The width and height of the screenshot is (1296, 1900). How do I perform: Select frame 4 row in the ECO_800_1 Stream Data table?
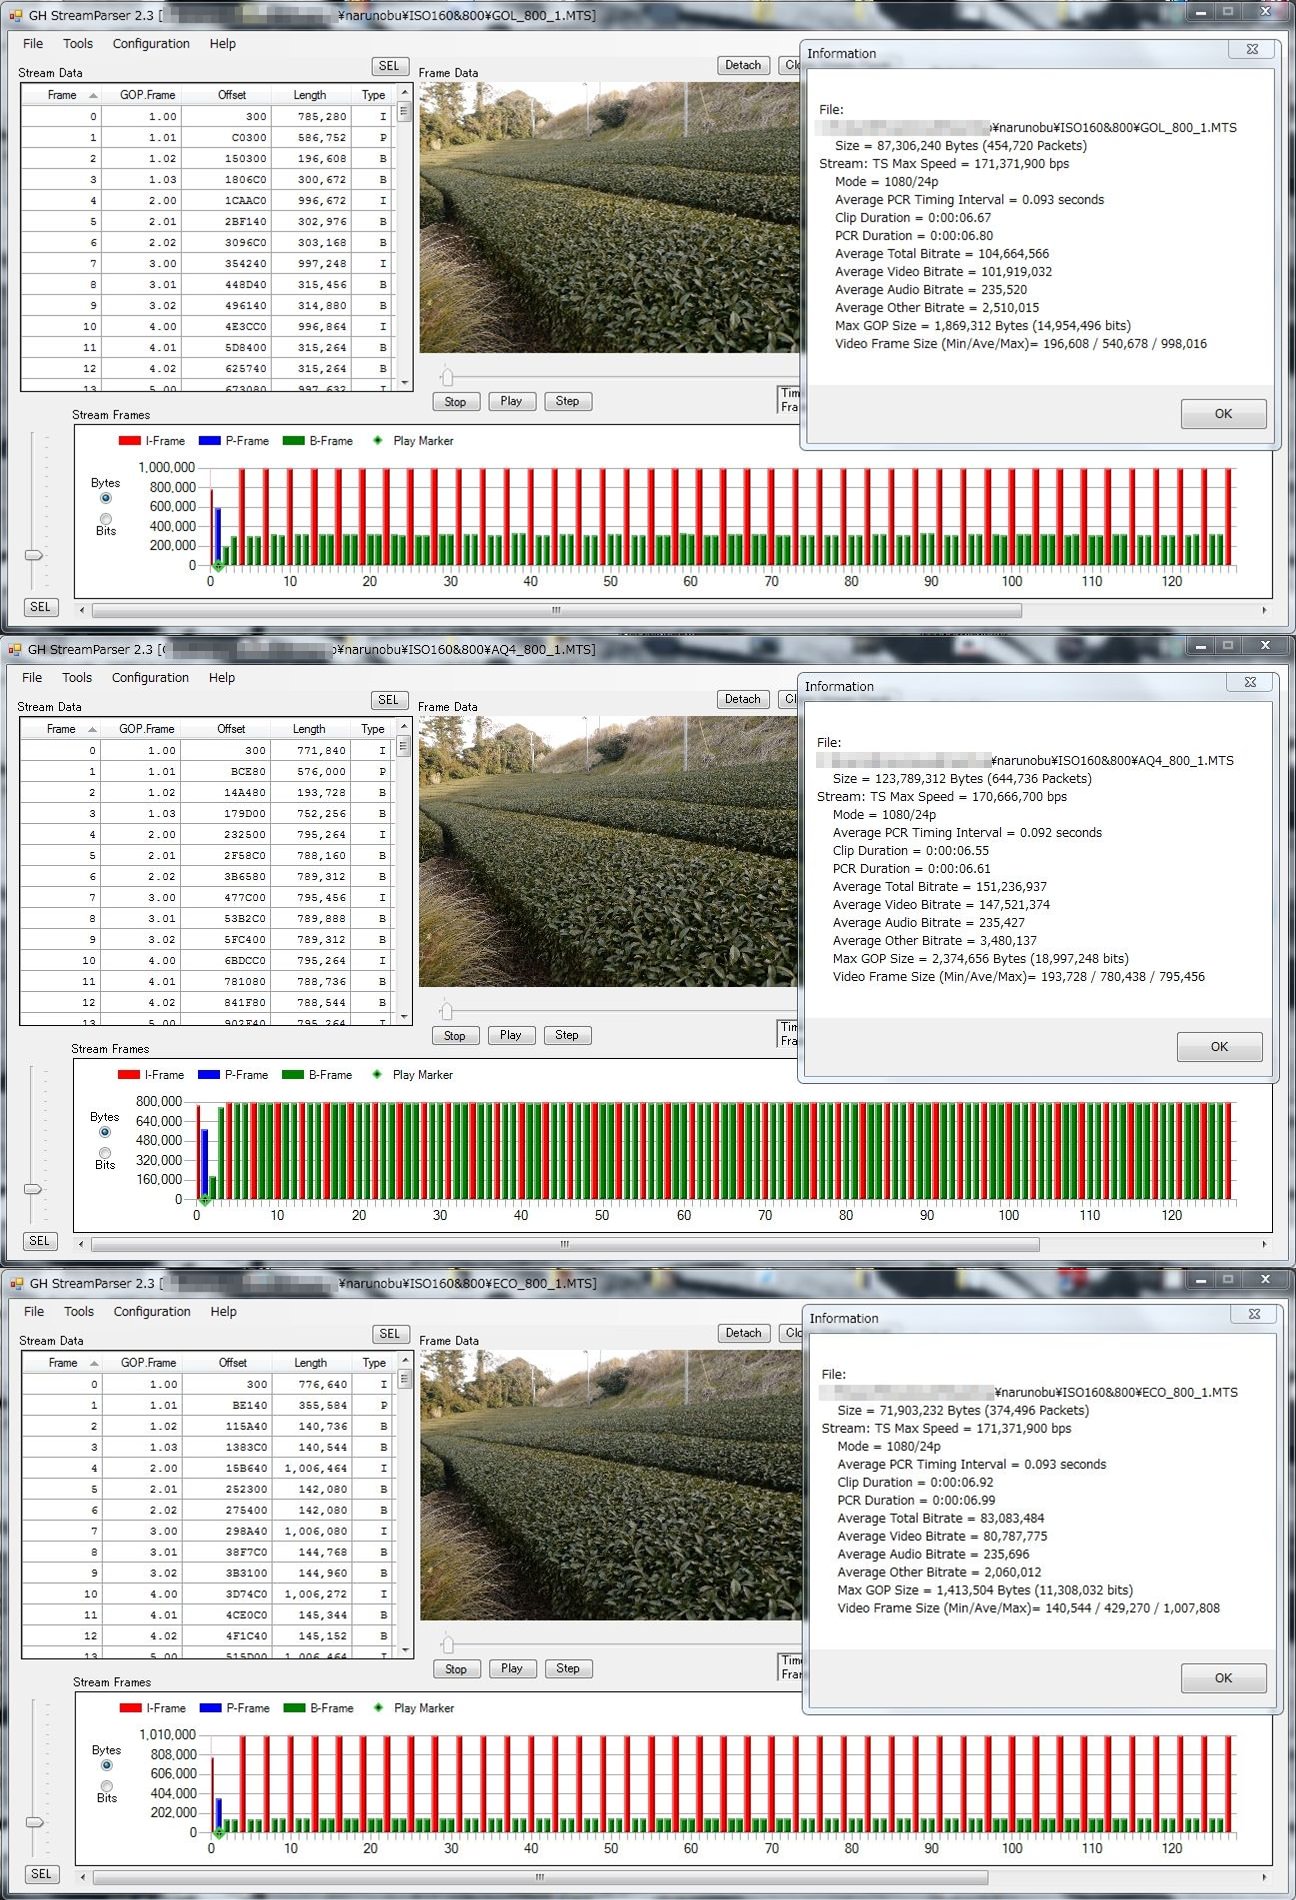point(200,1468)
